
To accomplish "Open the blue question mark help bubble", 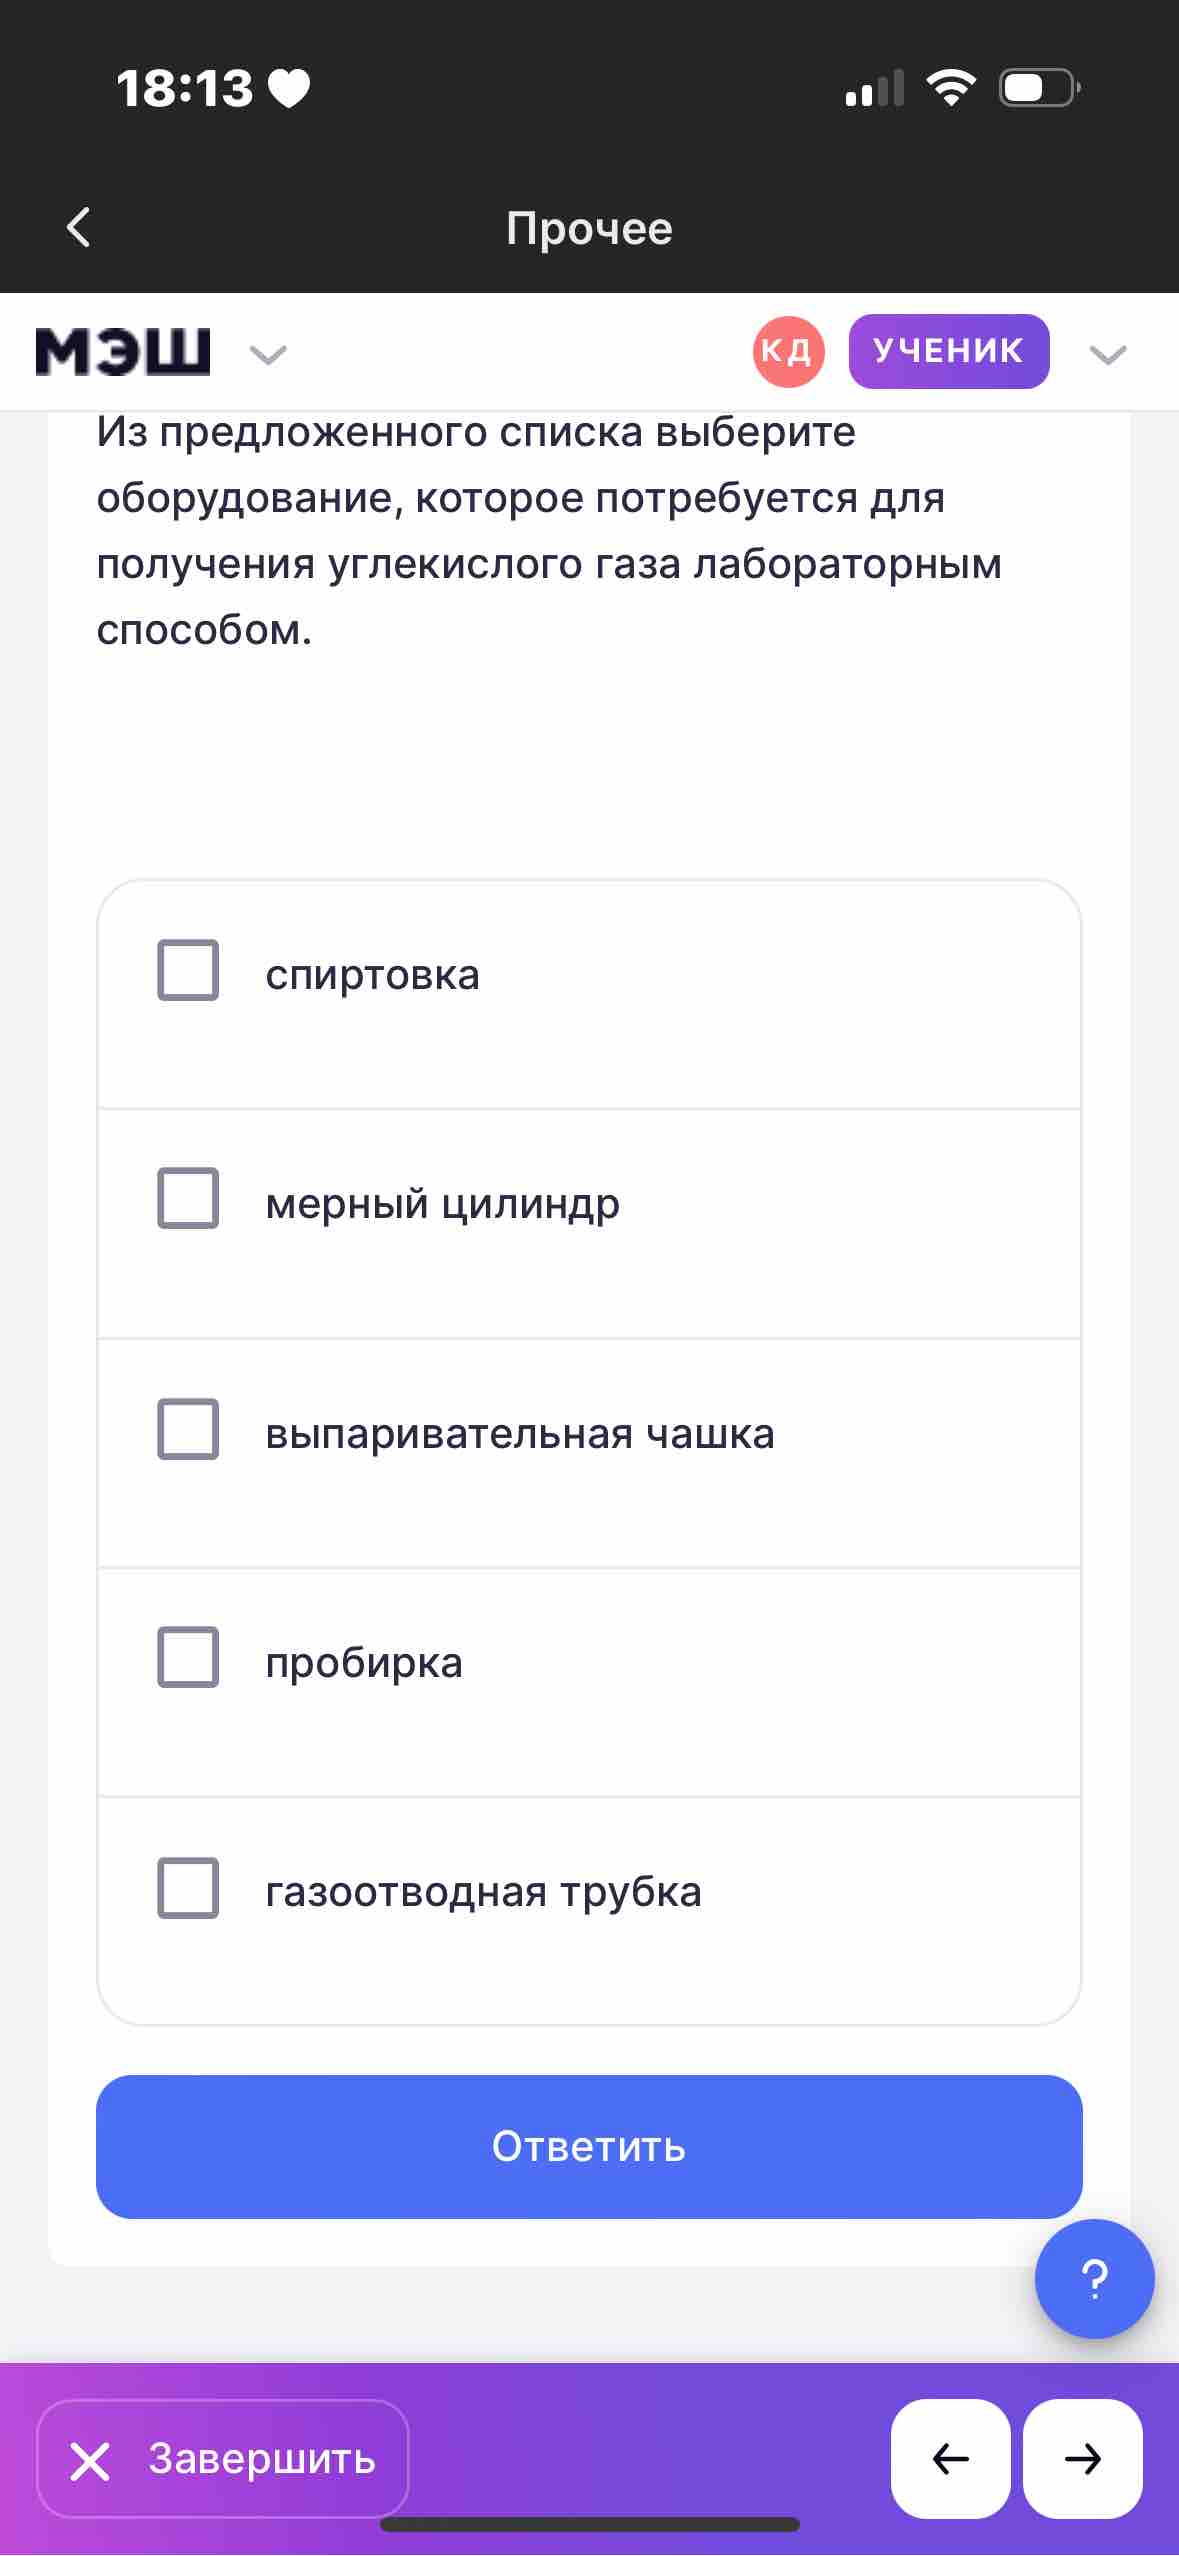I will 1094,2279.
